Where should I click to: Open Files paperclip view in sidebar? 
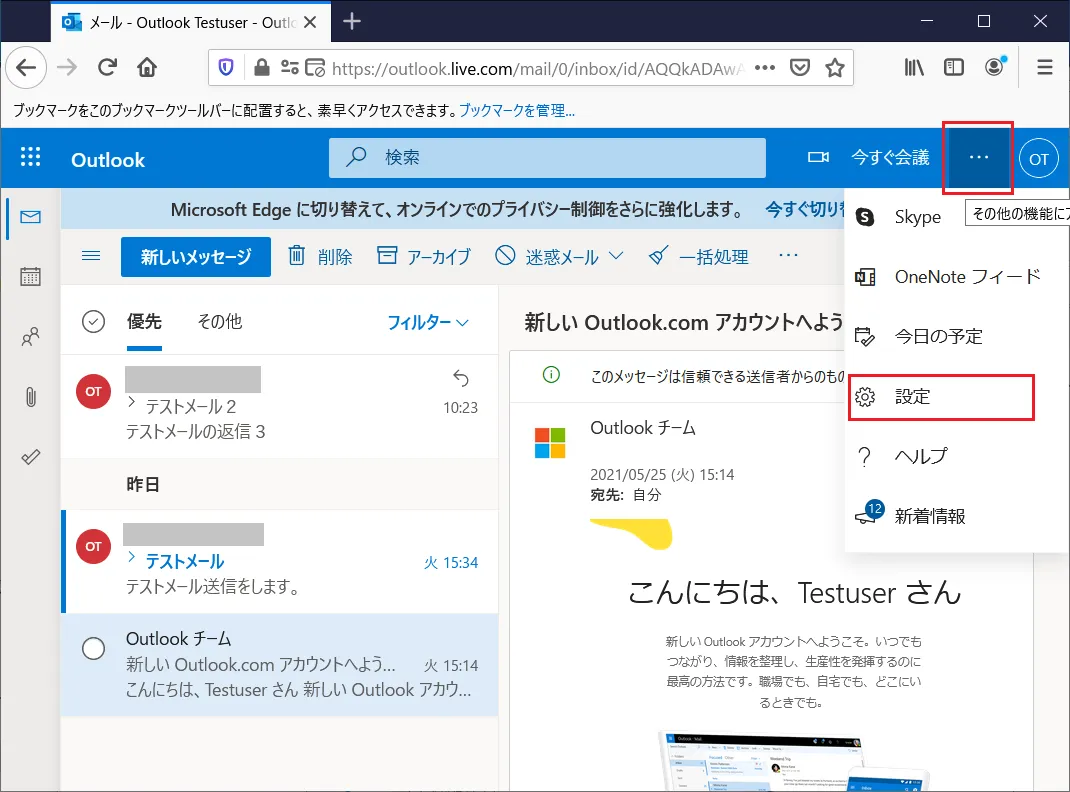pos(31,396)
